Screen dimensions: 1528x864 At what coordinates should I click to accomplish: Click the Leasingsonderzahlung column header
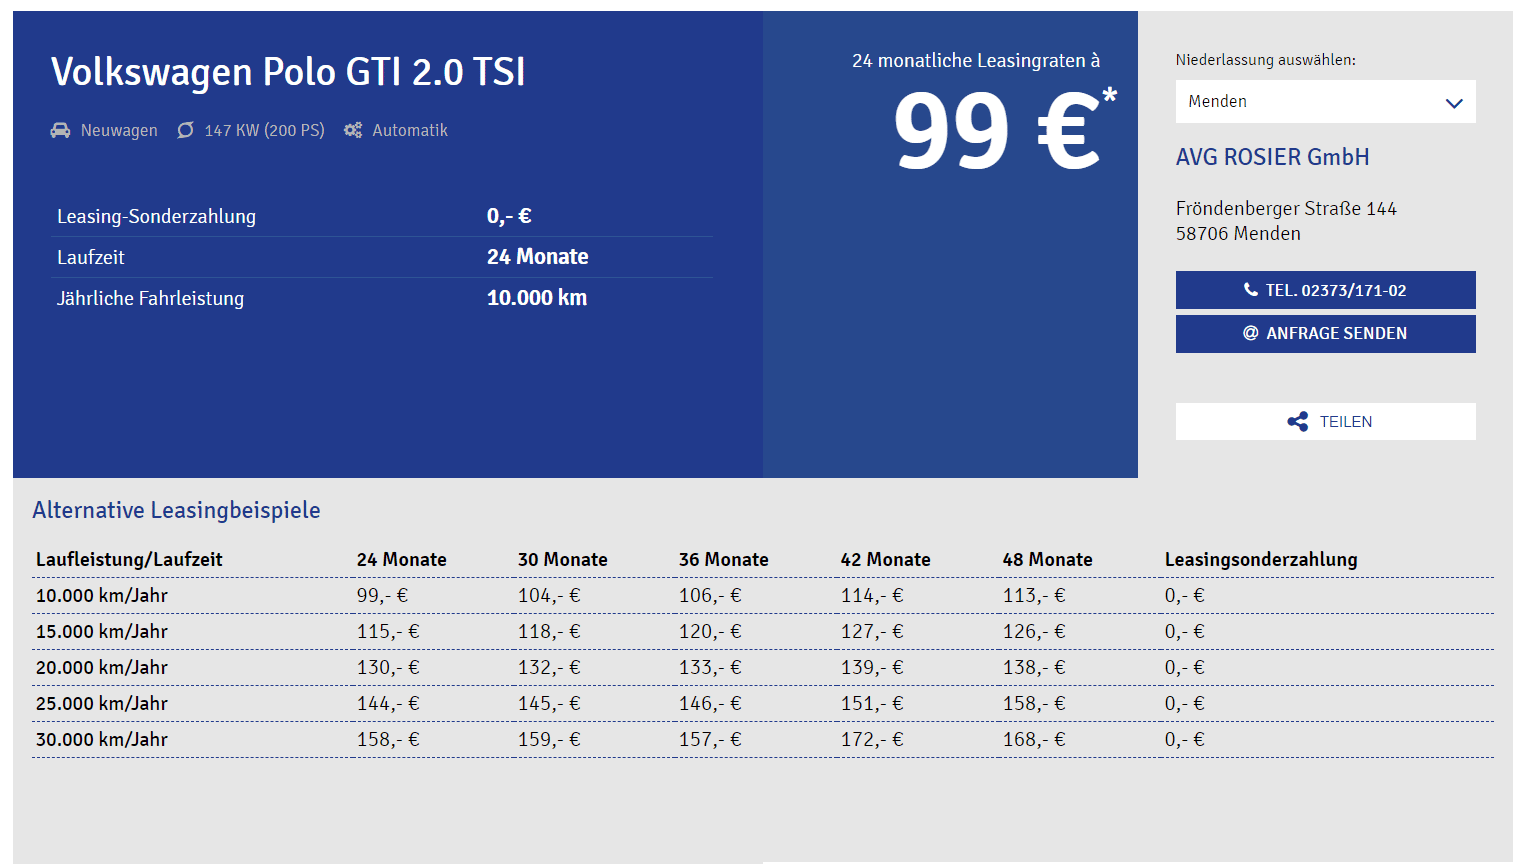1261,560
